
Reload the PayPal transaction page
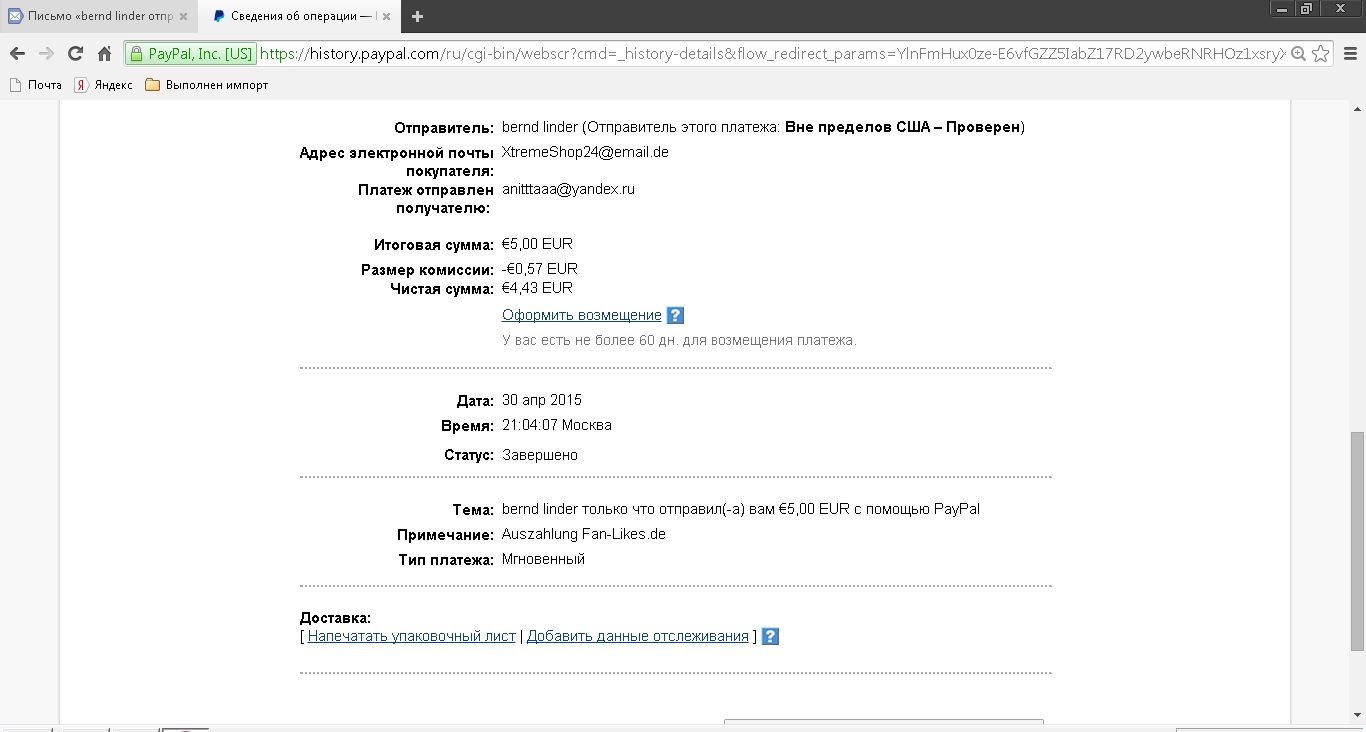tap(75, 54)
